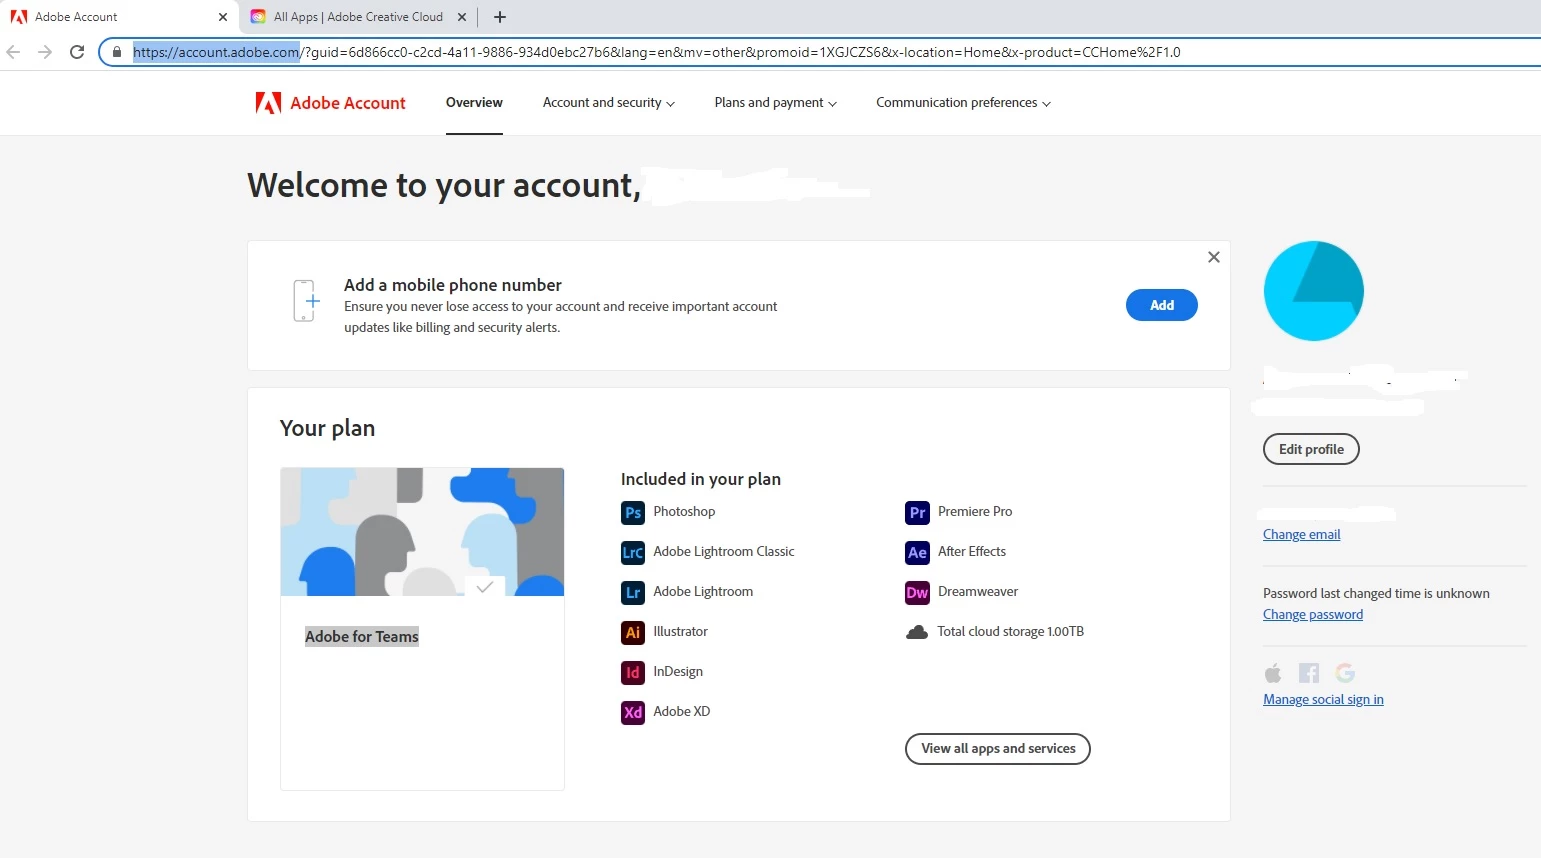1541x858 pixels.
Task: Reload the page with the refresh icon
Action: click(77, 52)
